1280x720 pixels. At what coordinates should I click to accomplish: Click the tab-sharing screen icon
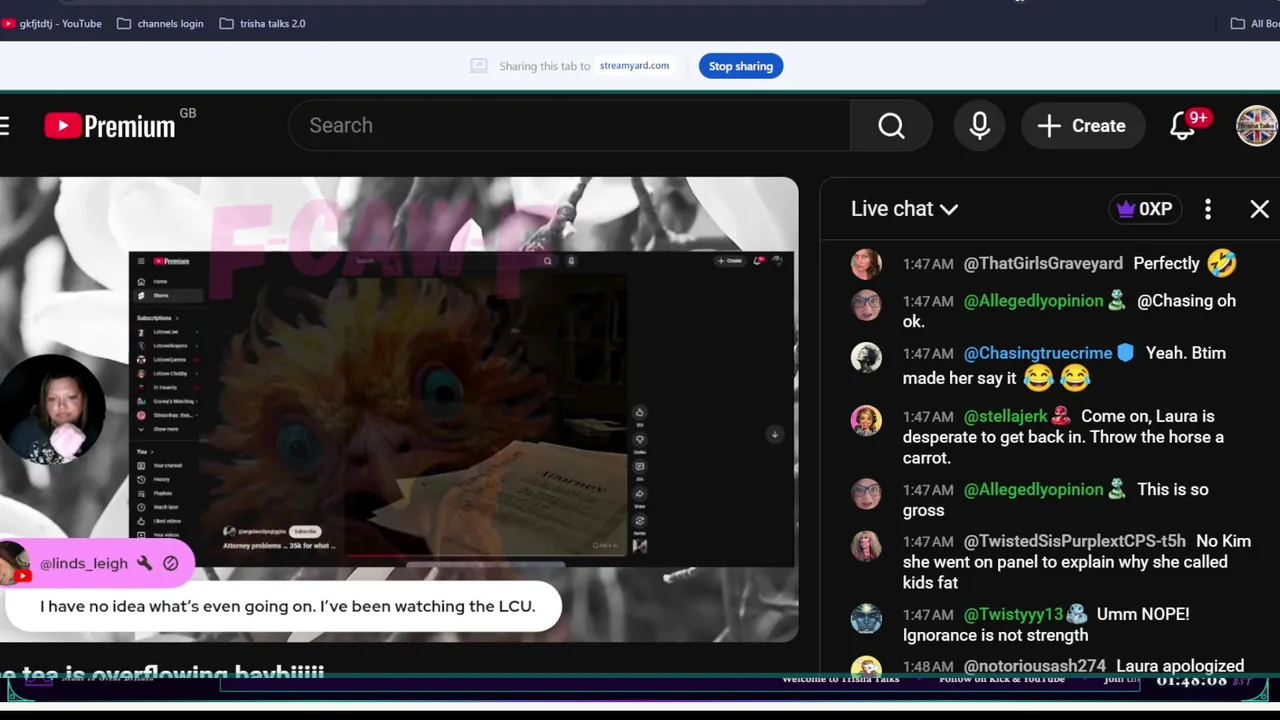click(479, 66)
